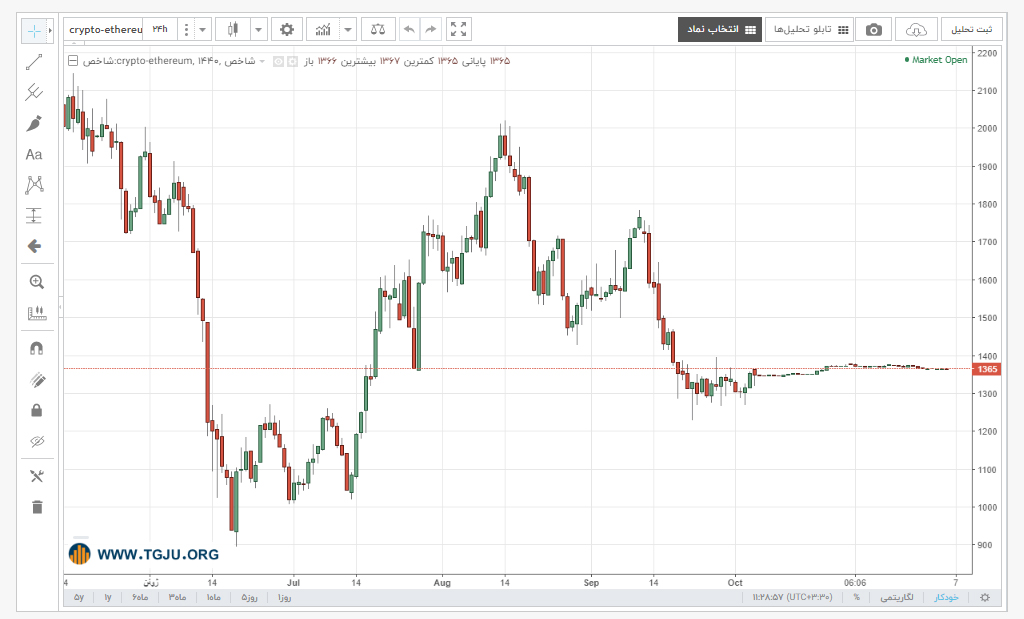Open chart properties gear in top toolbar
Screen dimensions: 1024x619
click(x=287, y=29)
